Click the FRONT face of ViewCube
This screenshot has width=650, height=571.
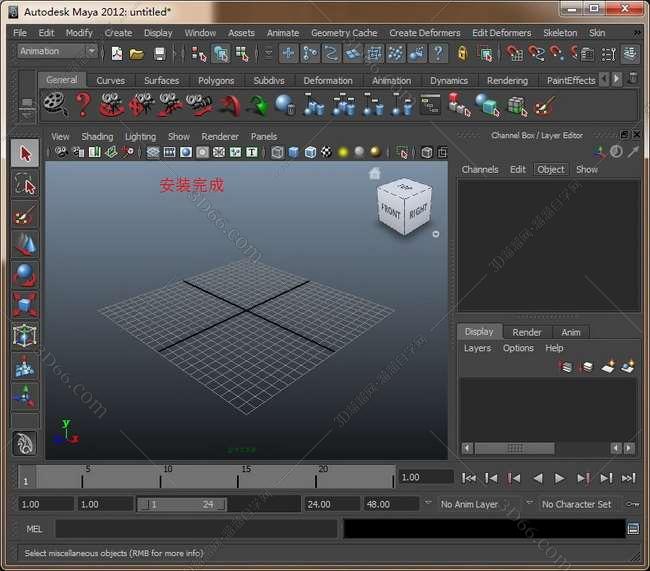(390, 212)
